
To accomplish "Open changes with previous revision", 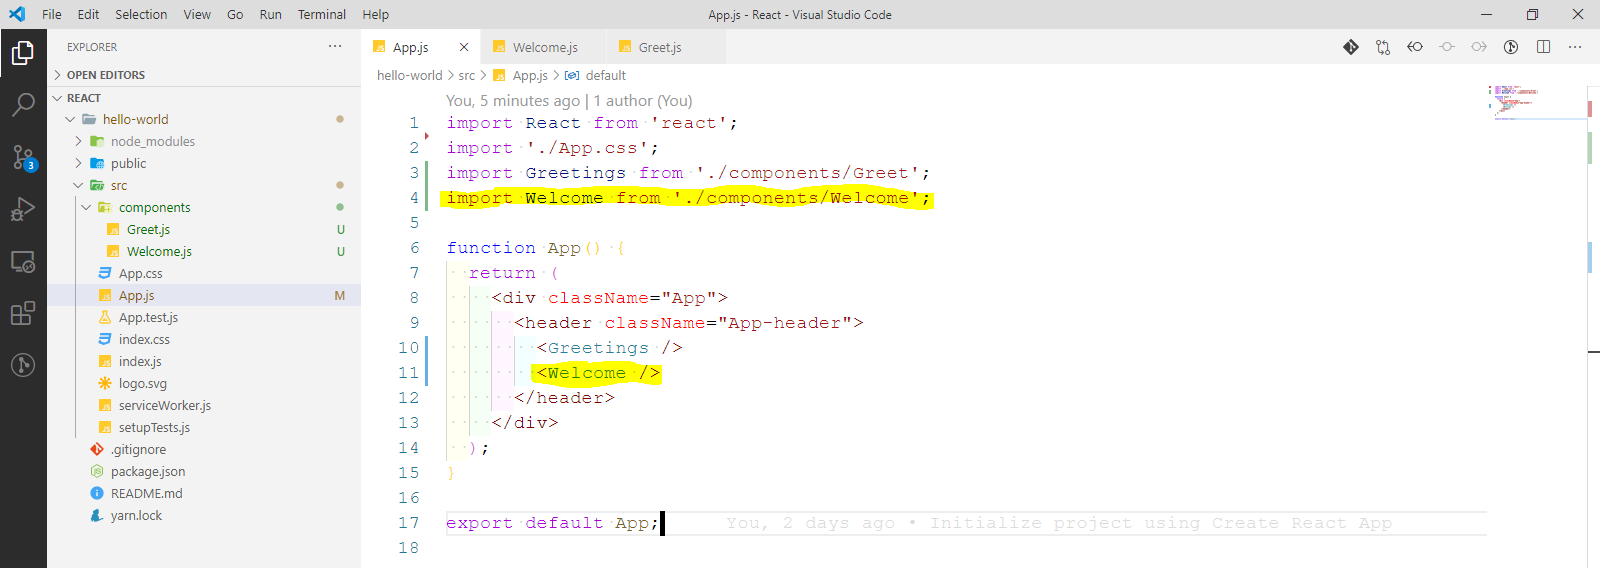I will (1415, 47).
